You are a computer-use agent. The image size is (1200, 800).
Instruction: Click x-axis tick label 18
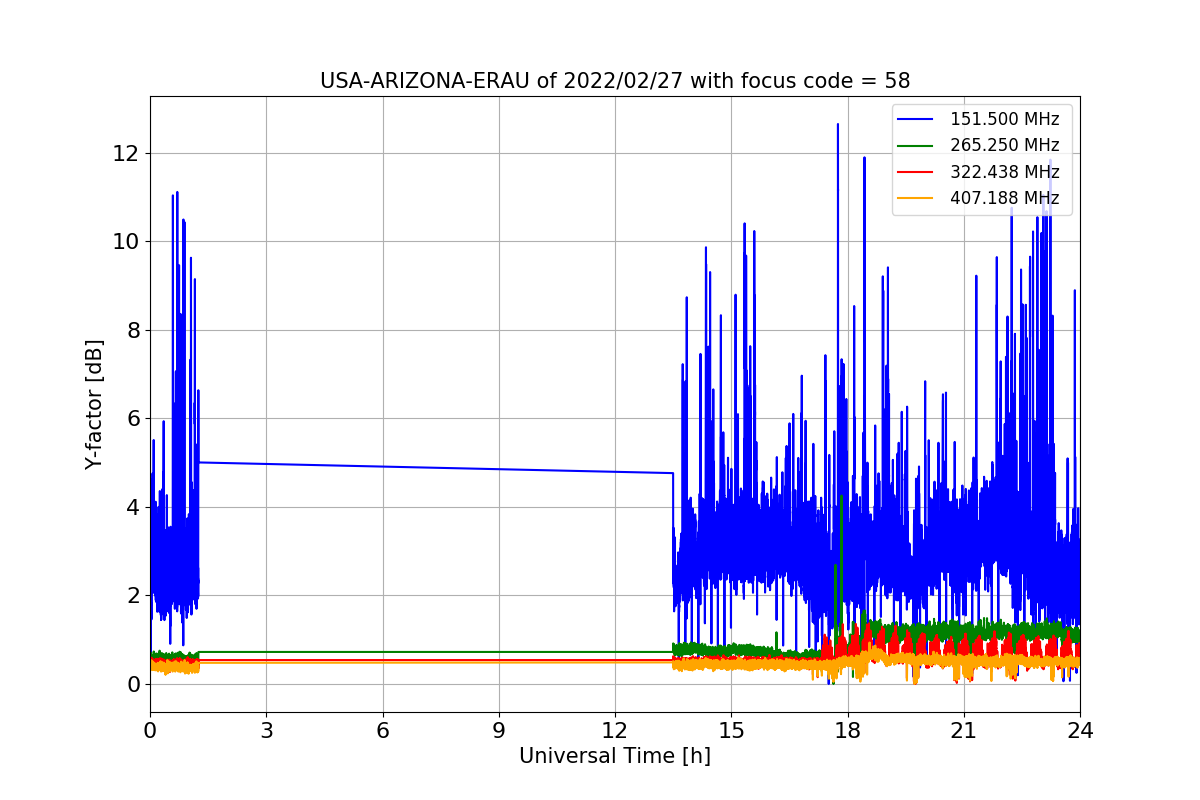click(847, 730)
